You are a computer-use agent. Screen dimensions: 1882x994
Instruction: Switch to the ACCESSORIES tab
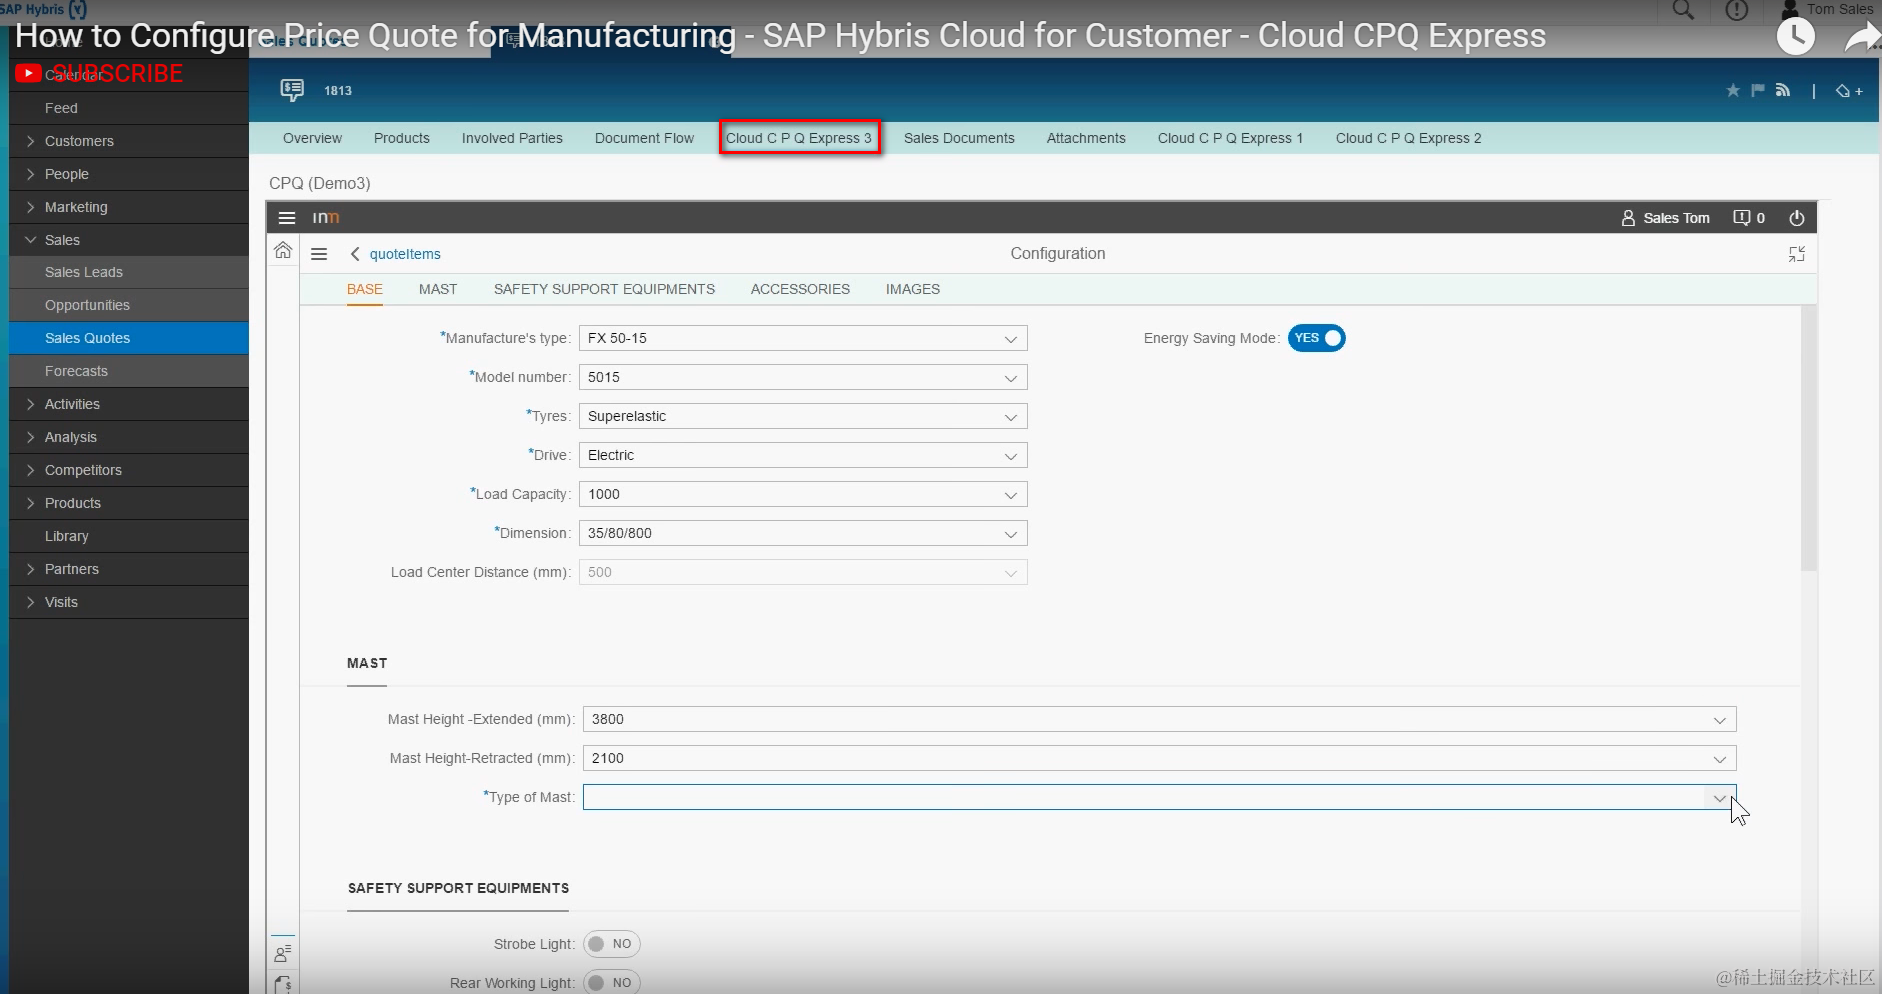pos(800,289)
